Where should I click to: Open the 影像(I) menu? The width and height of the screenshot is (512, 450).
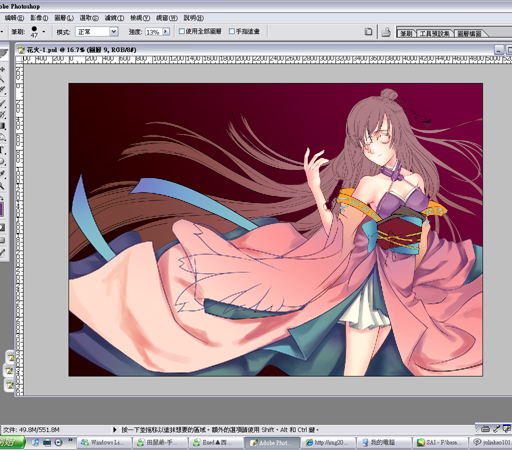[39, 18]
